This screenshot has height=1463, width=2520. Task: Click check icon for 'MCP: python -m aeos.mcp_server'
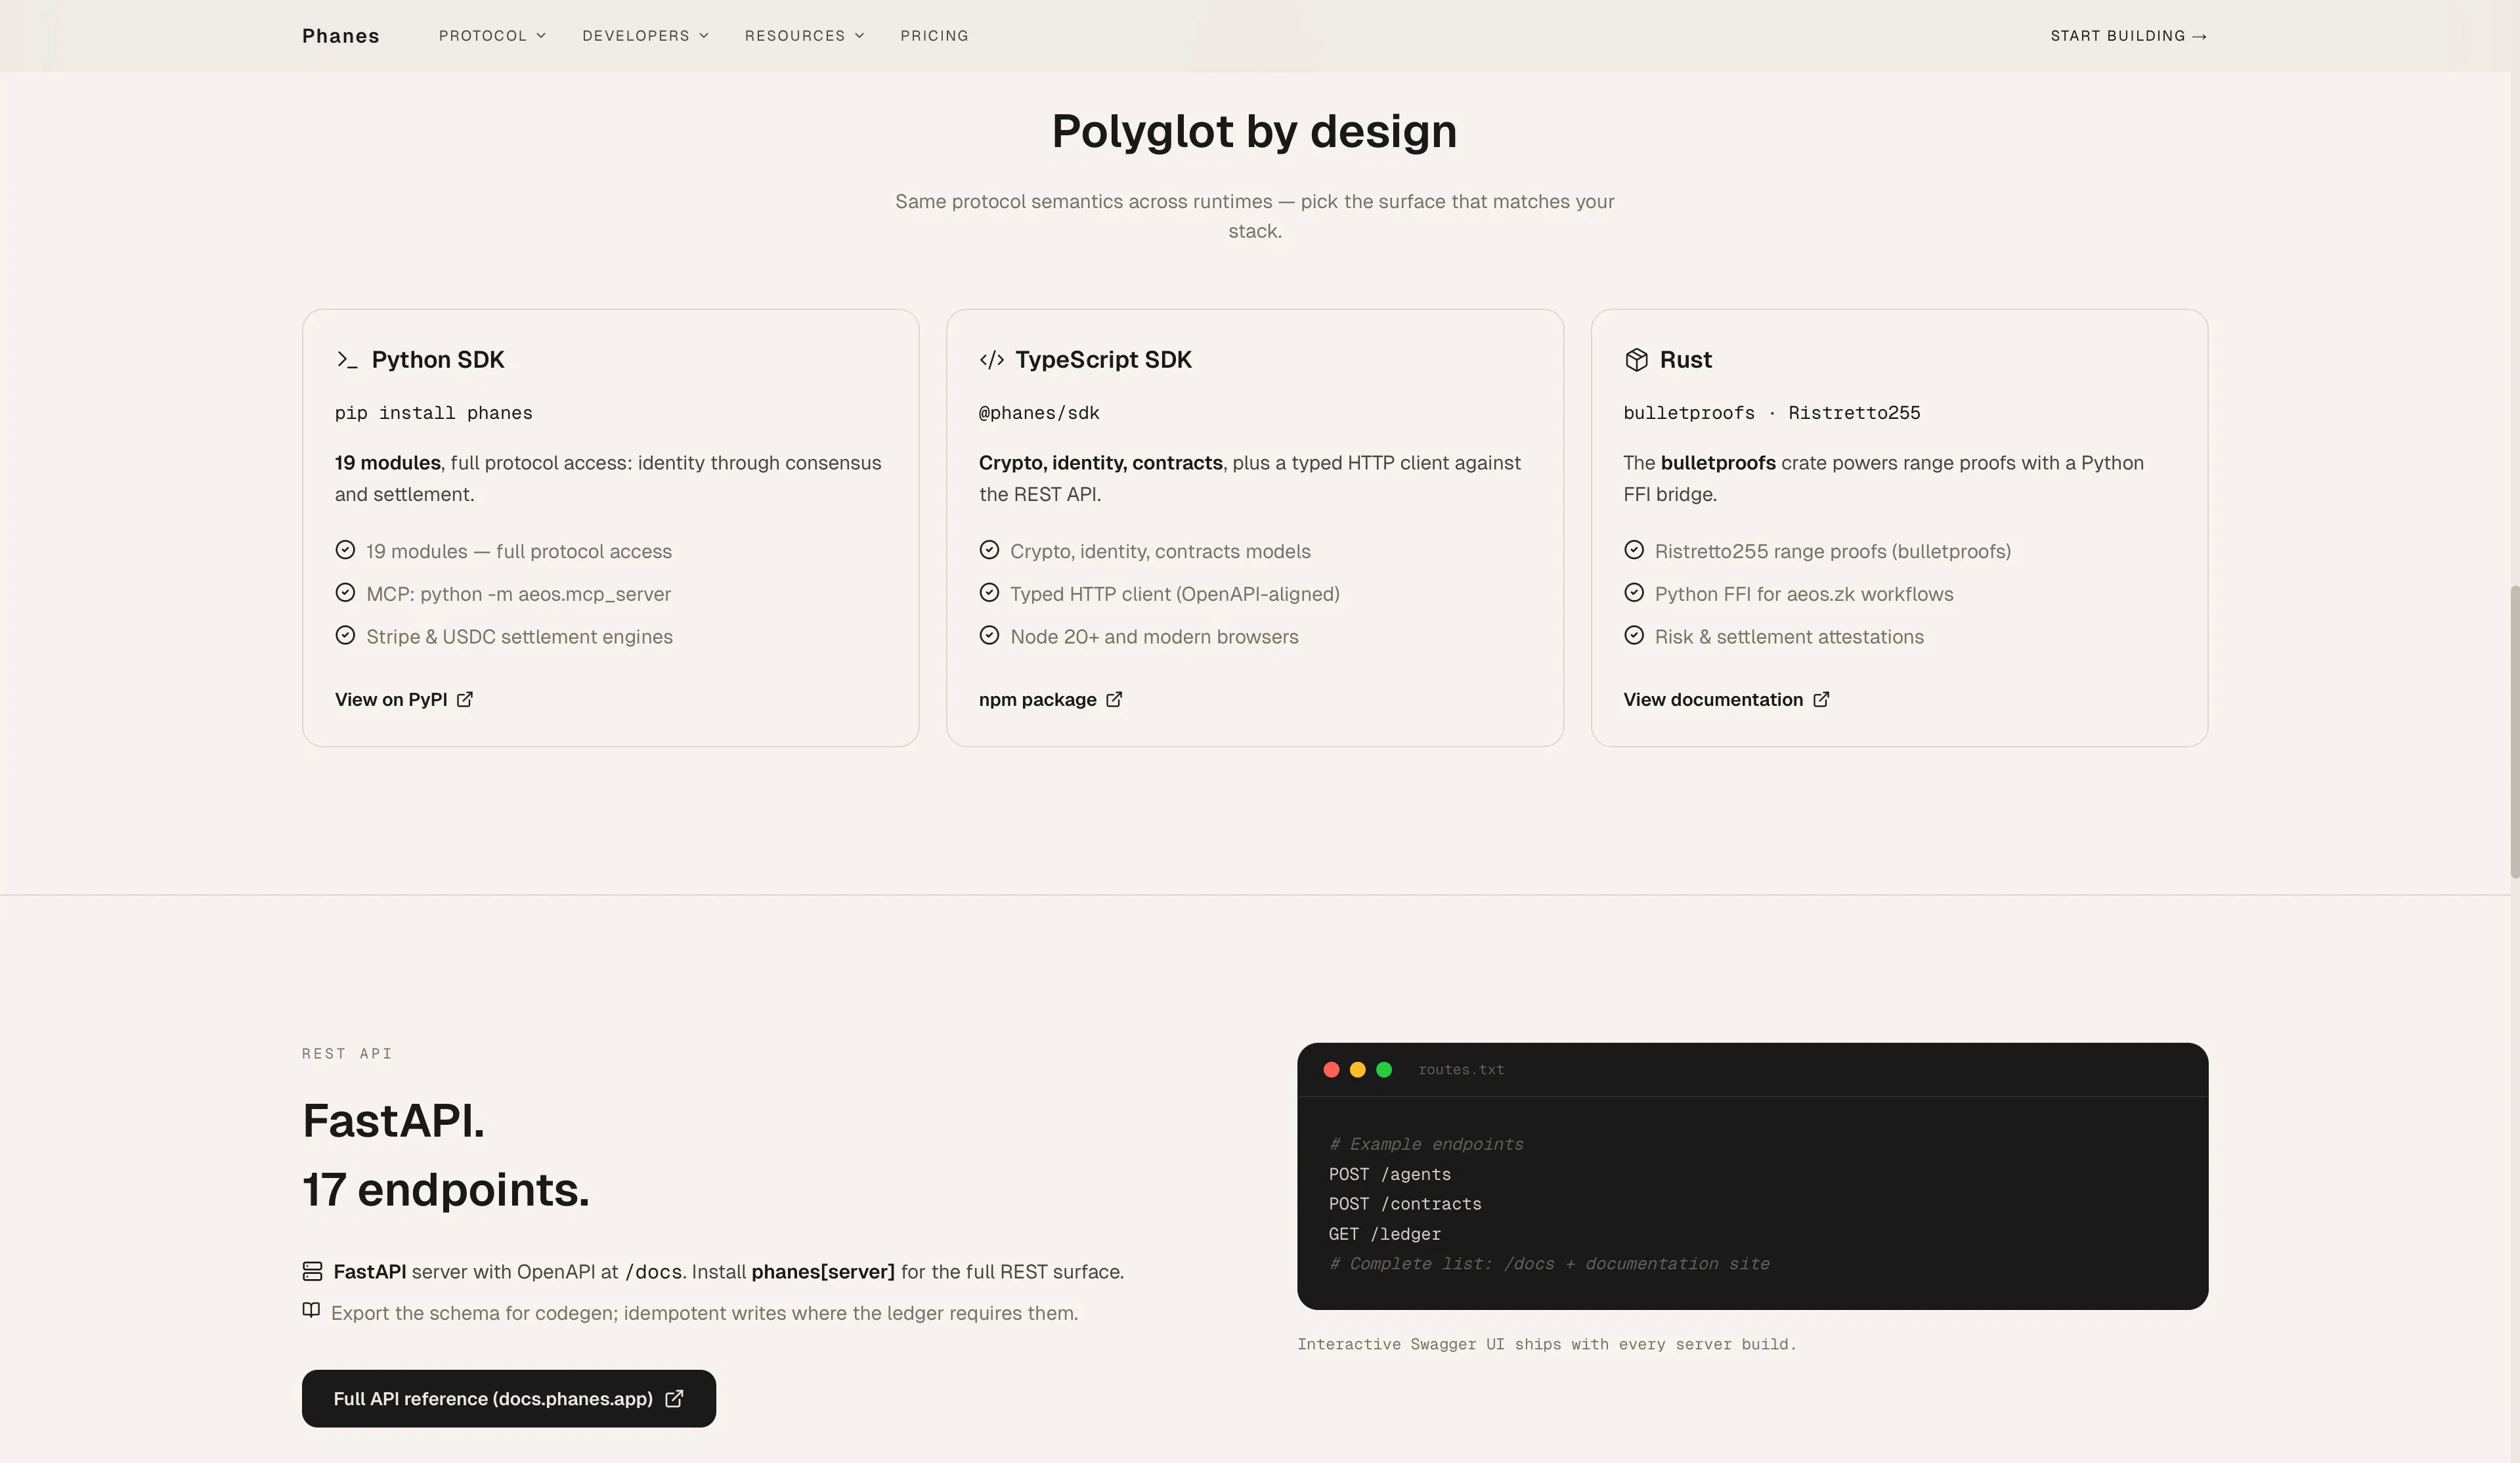tap(345, 593)
